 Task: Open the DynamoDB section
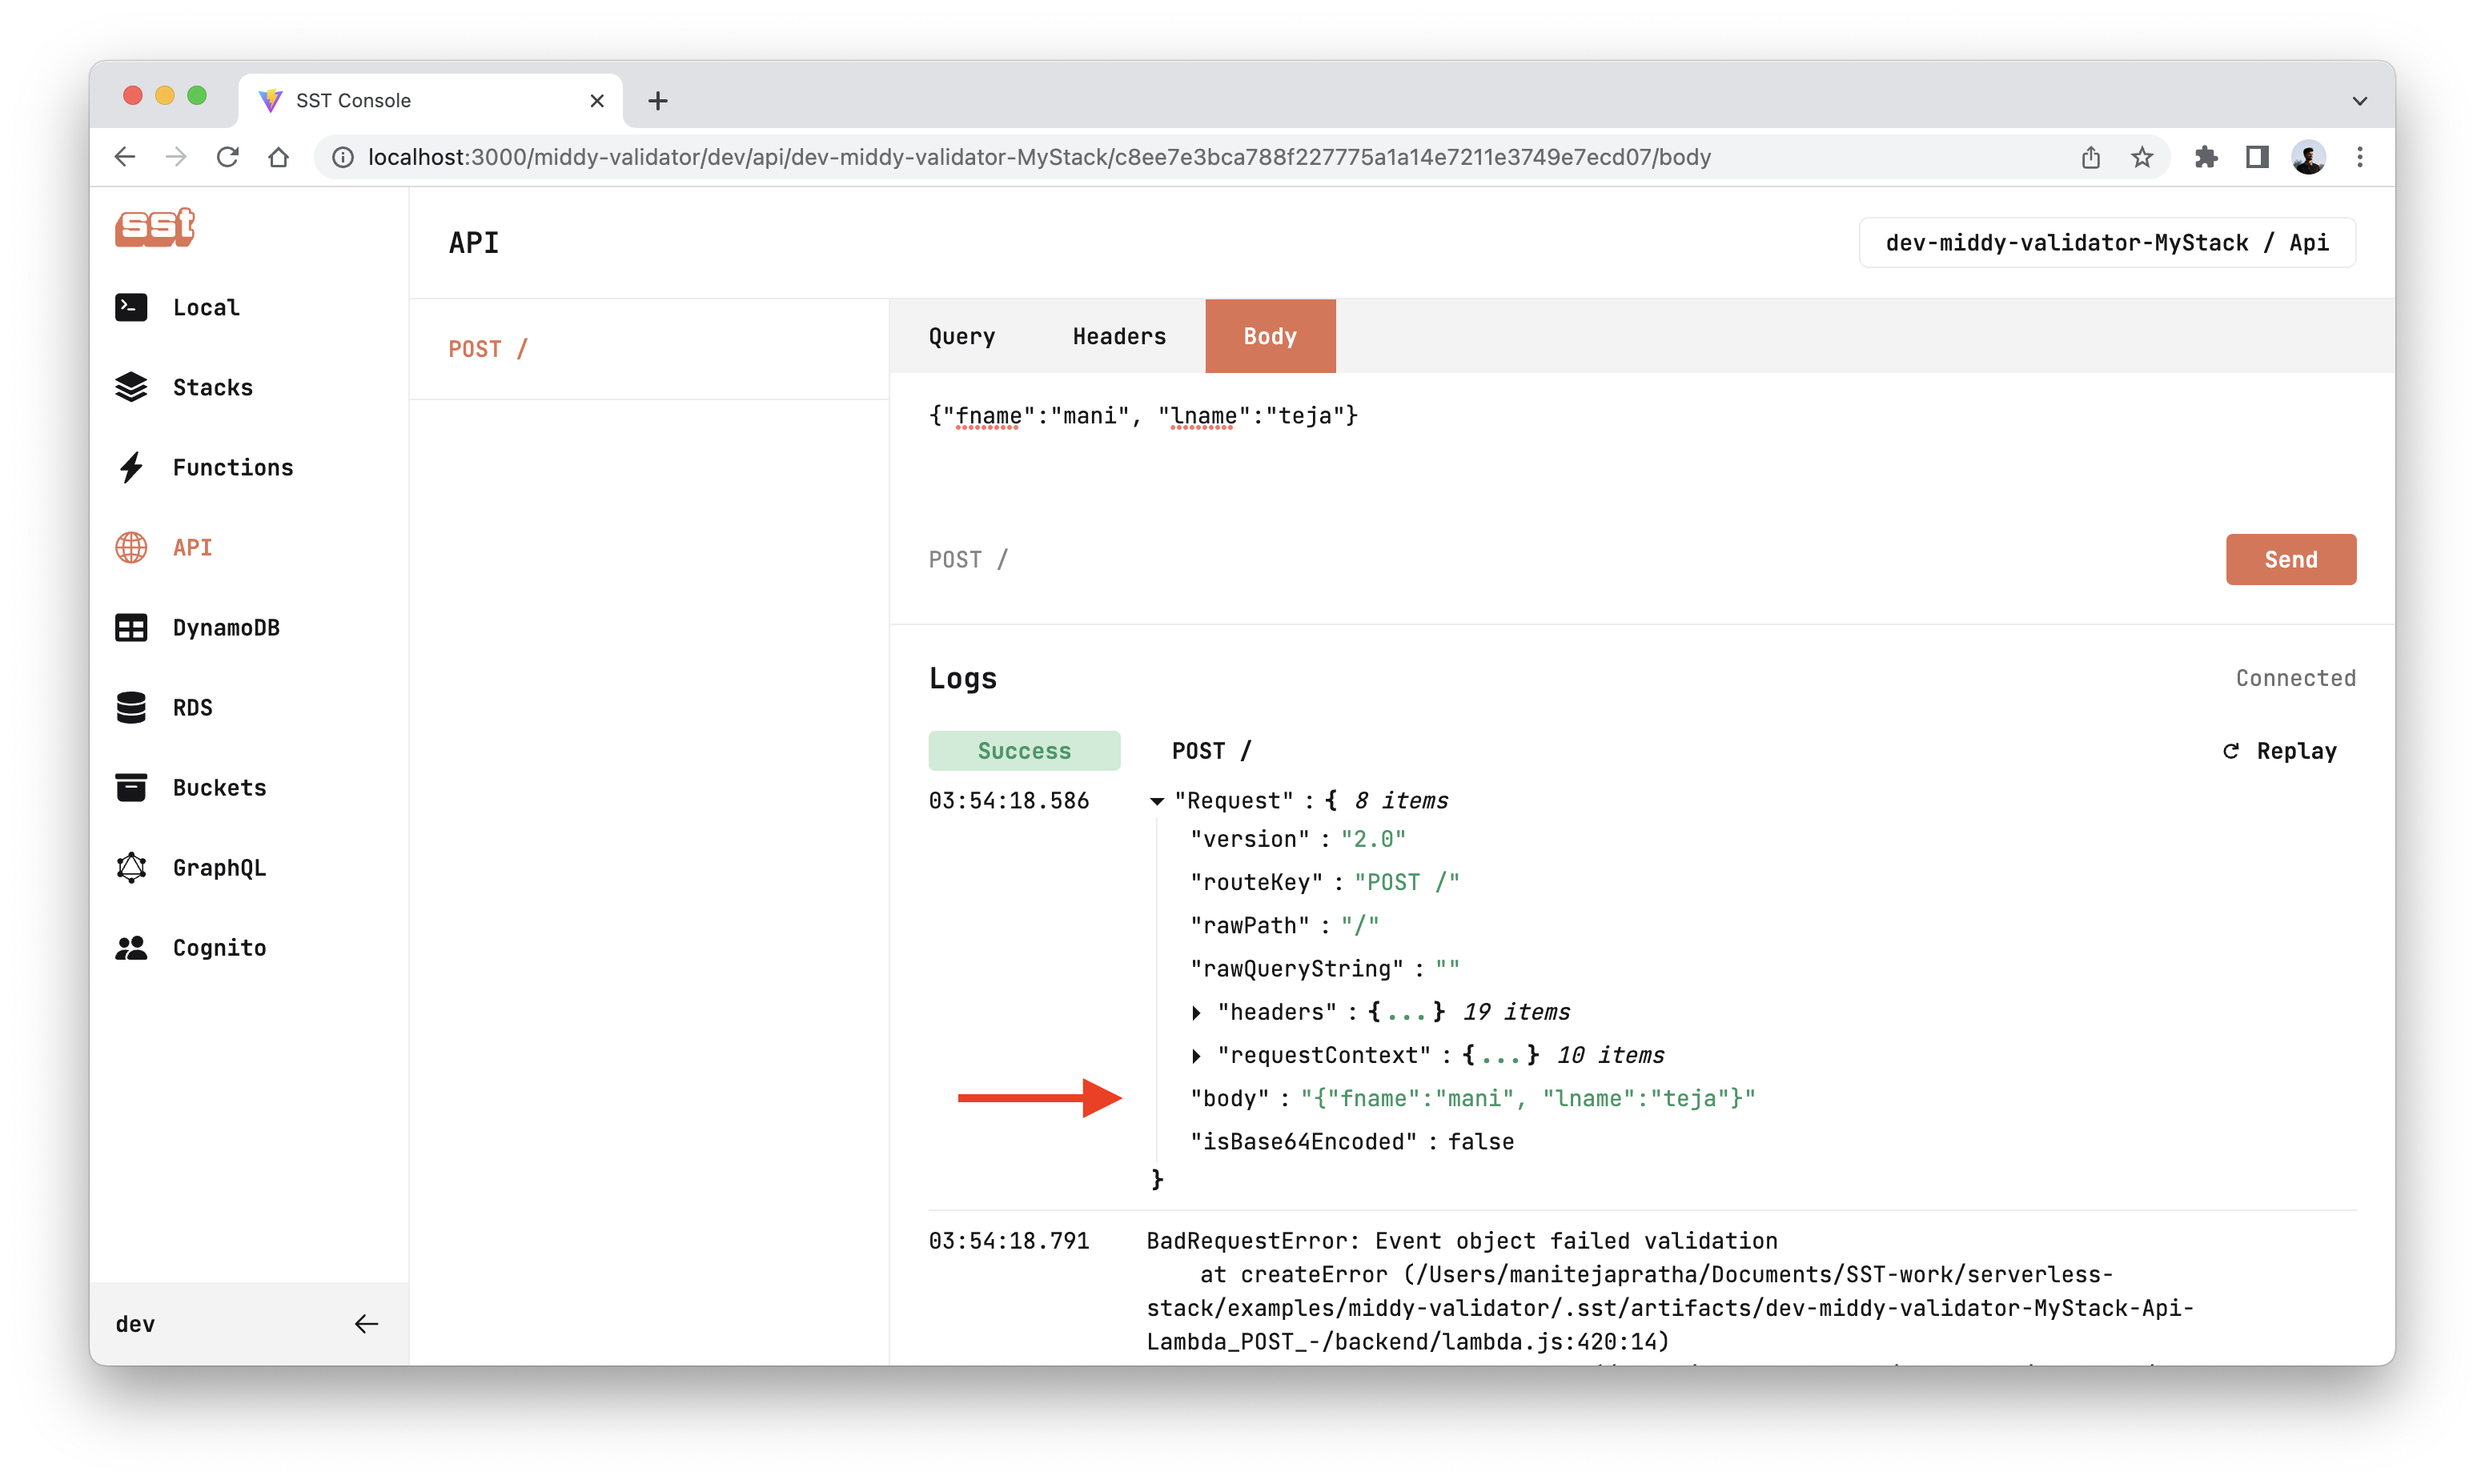[226, 627]
